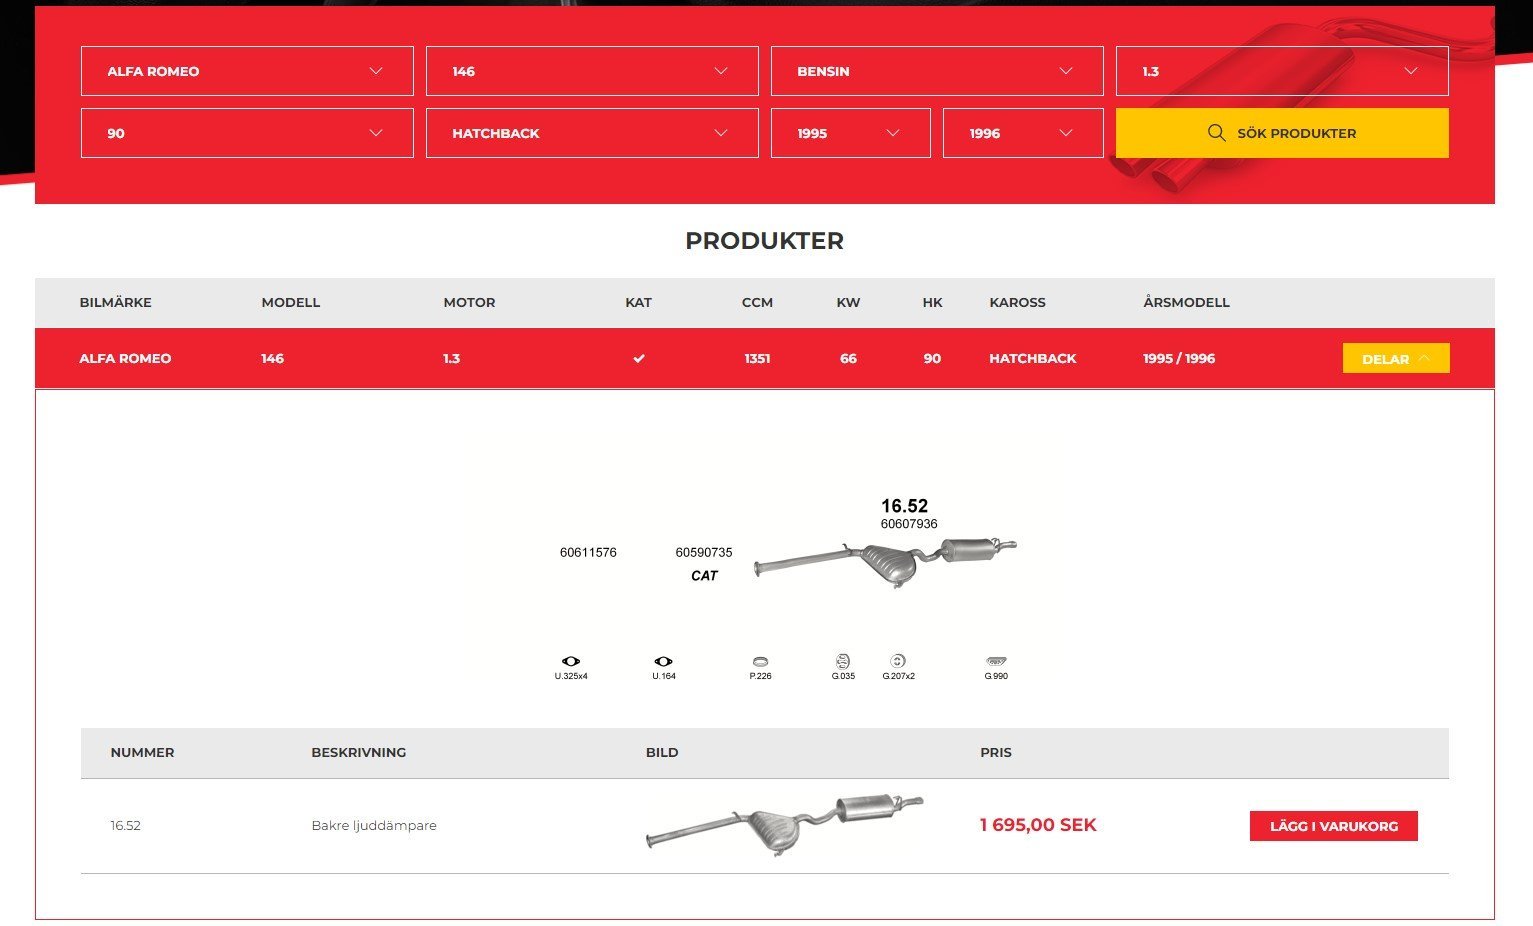Open the BENSIN fuel type dropdown
The image size is (1533, 926).
tap(937, 71)
